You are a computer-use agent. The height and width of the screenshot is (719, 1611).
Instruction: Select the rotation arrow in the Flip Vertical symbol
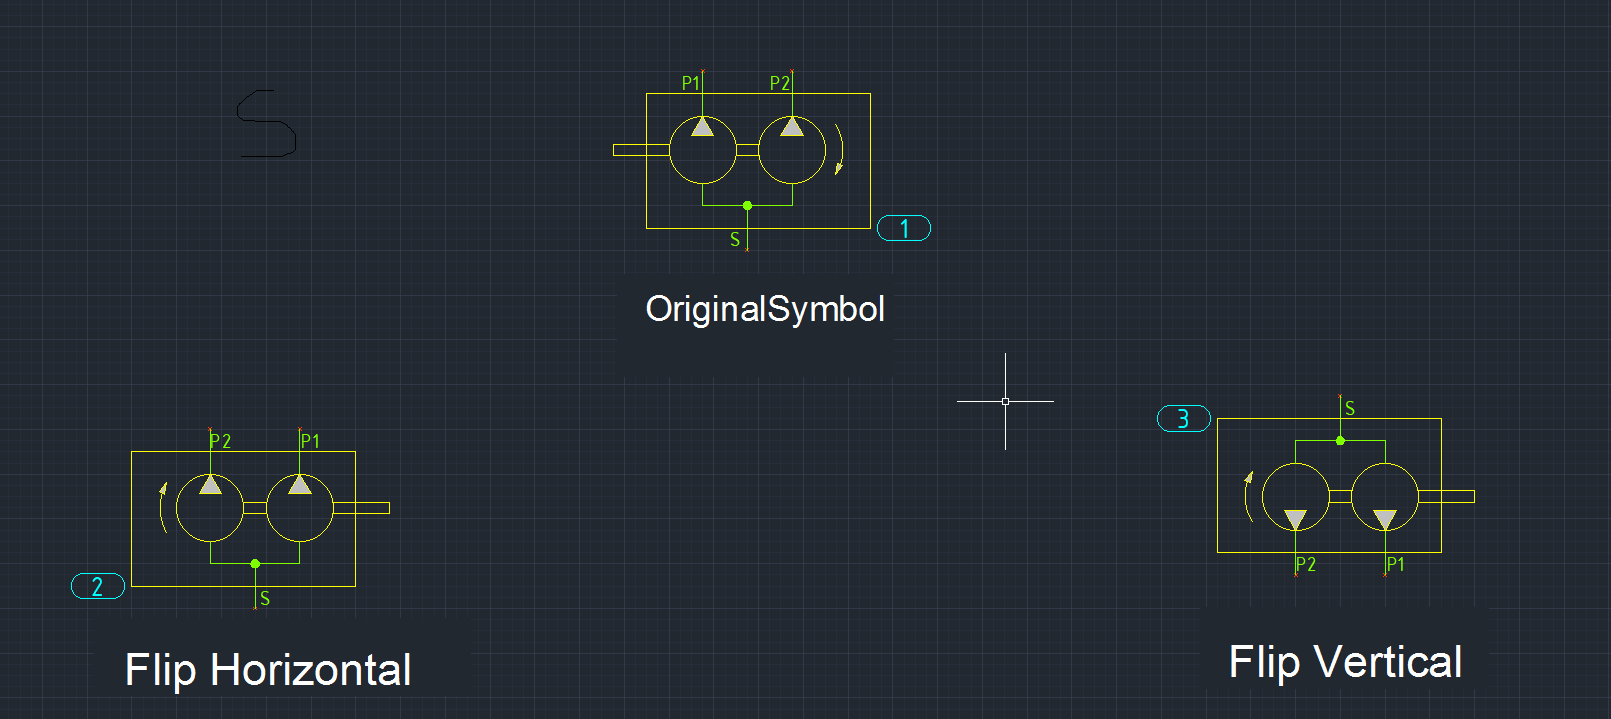[x=1247, y=496]
